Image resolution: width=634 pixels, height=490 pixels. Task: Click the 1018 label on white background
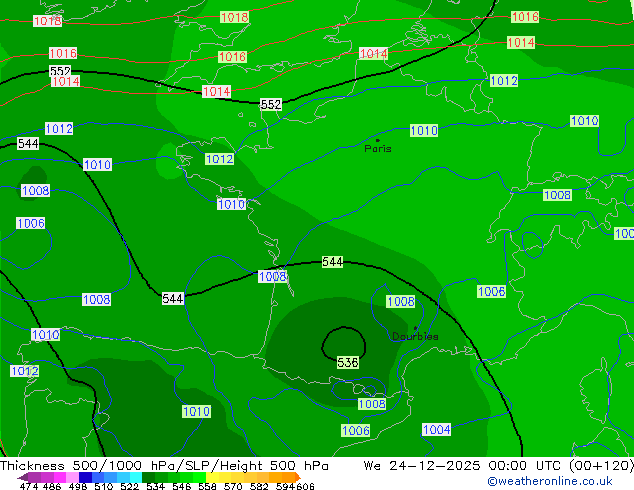point(48,21)
